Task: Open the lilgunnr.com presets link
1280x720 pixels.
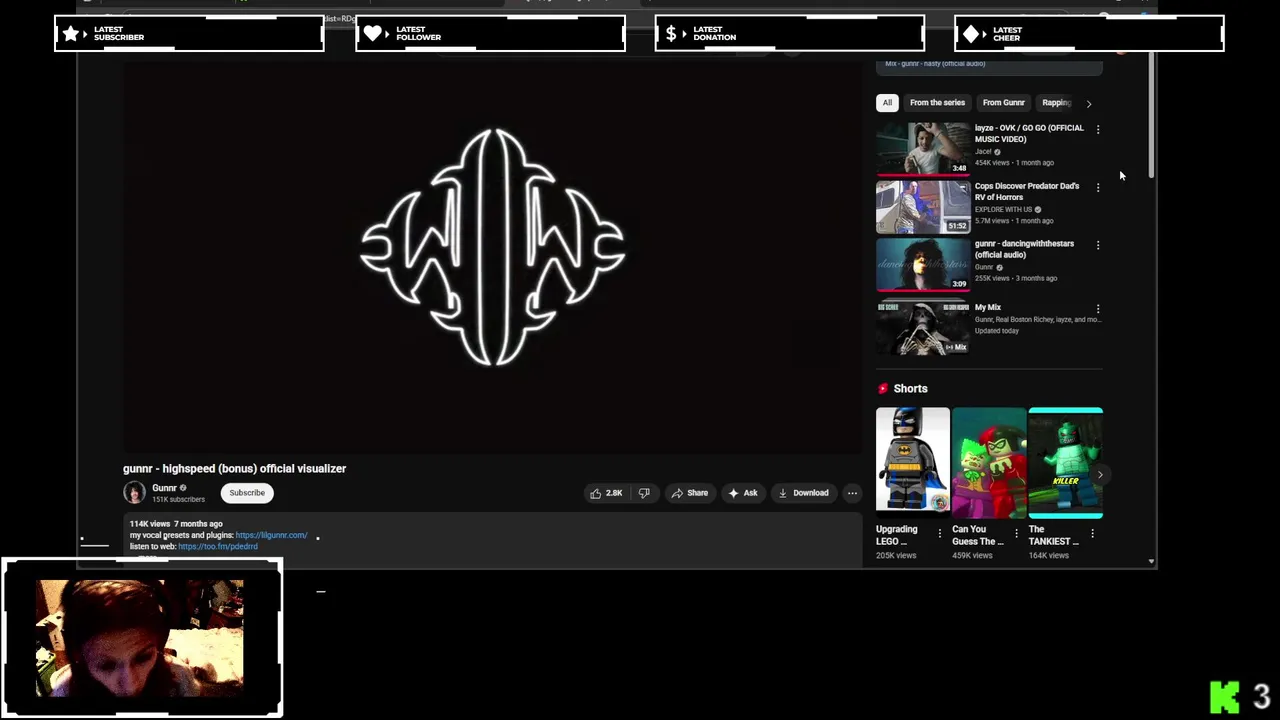Action: [x=271, y=535]
